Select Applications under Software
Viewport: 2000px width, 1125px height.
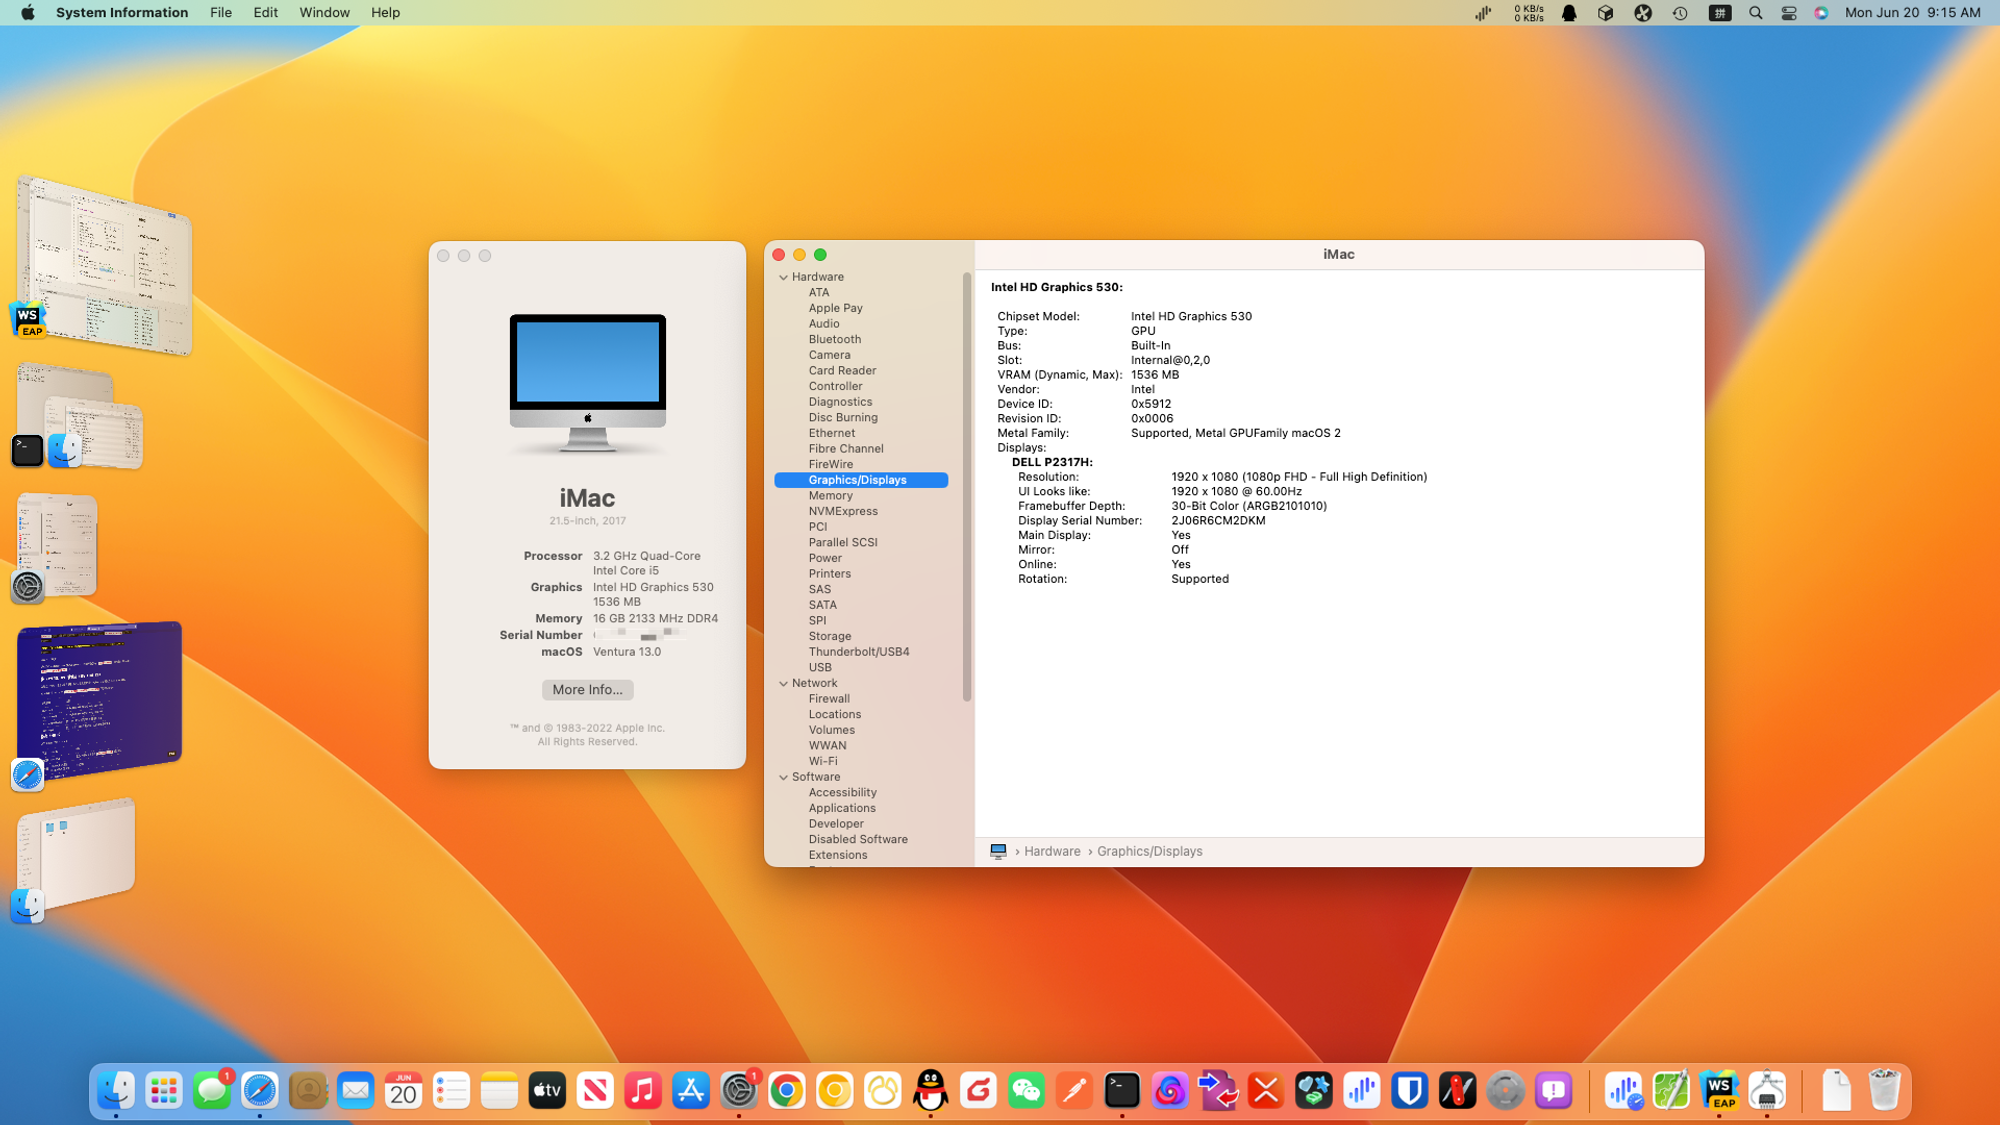(x=842, y=808)
